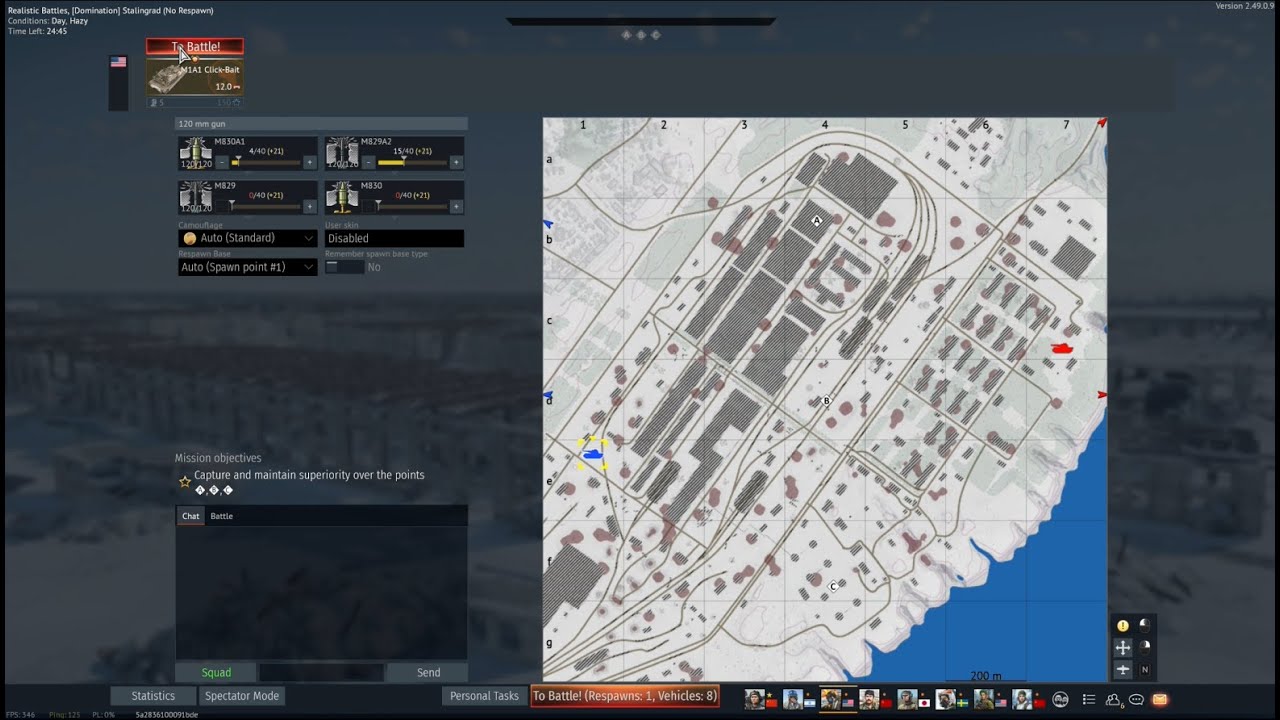Image resolution: width=1280 pixels, height=720 pixels.
Task: Select the M830A1 shell icon
Action: pyautogui.click(x=195, y=155)
